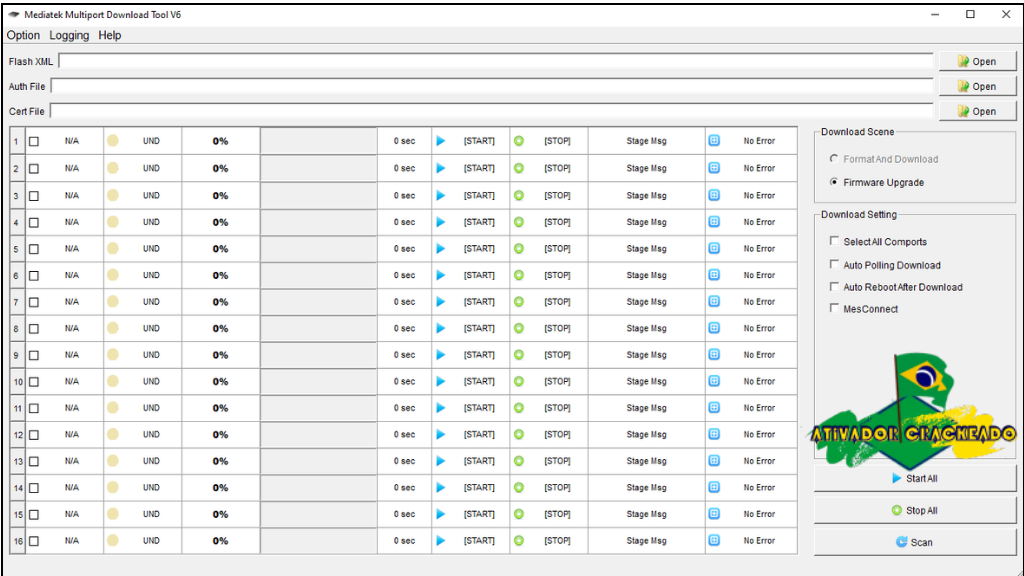The width and height of the screenshot is (1024, 576).
Task: Click the Stop All button
Action: 915,511
